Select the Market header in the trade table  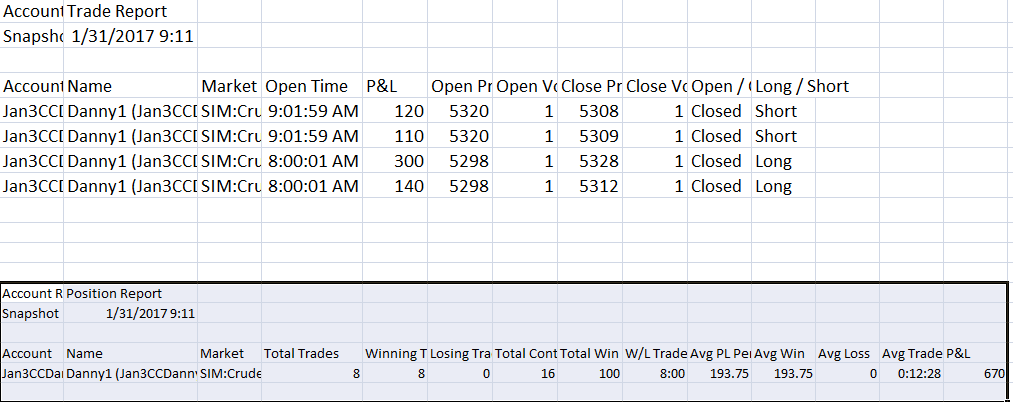pyautogui.click(x=229, y=86)
